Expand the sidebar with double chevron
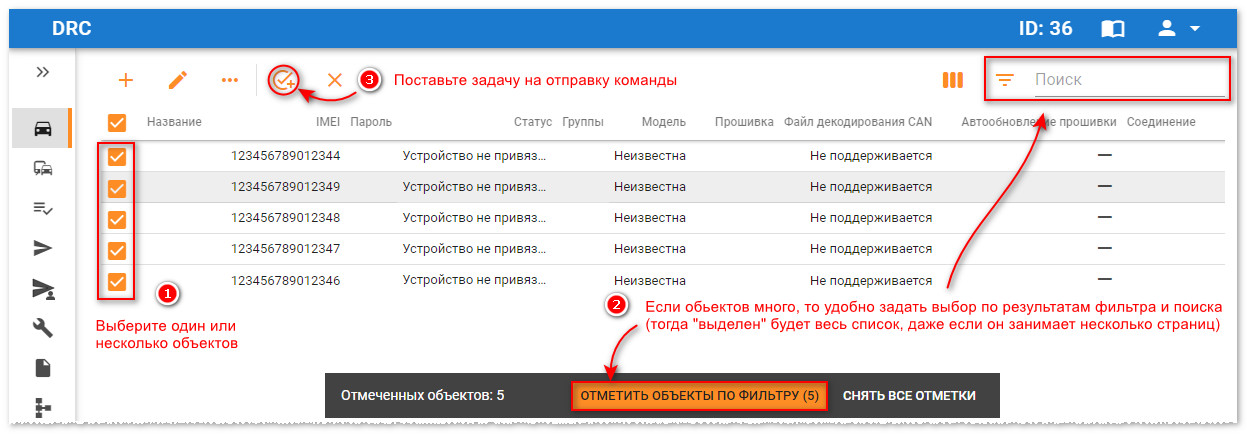 click(43, 72)
